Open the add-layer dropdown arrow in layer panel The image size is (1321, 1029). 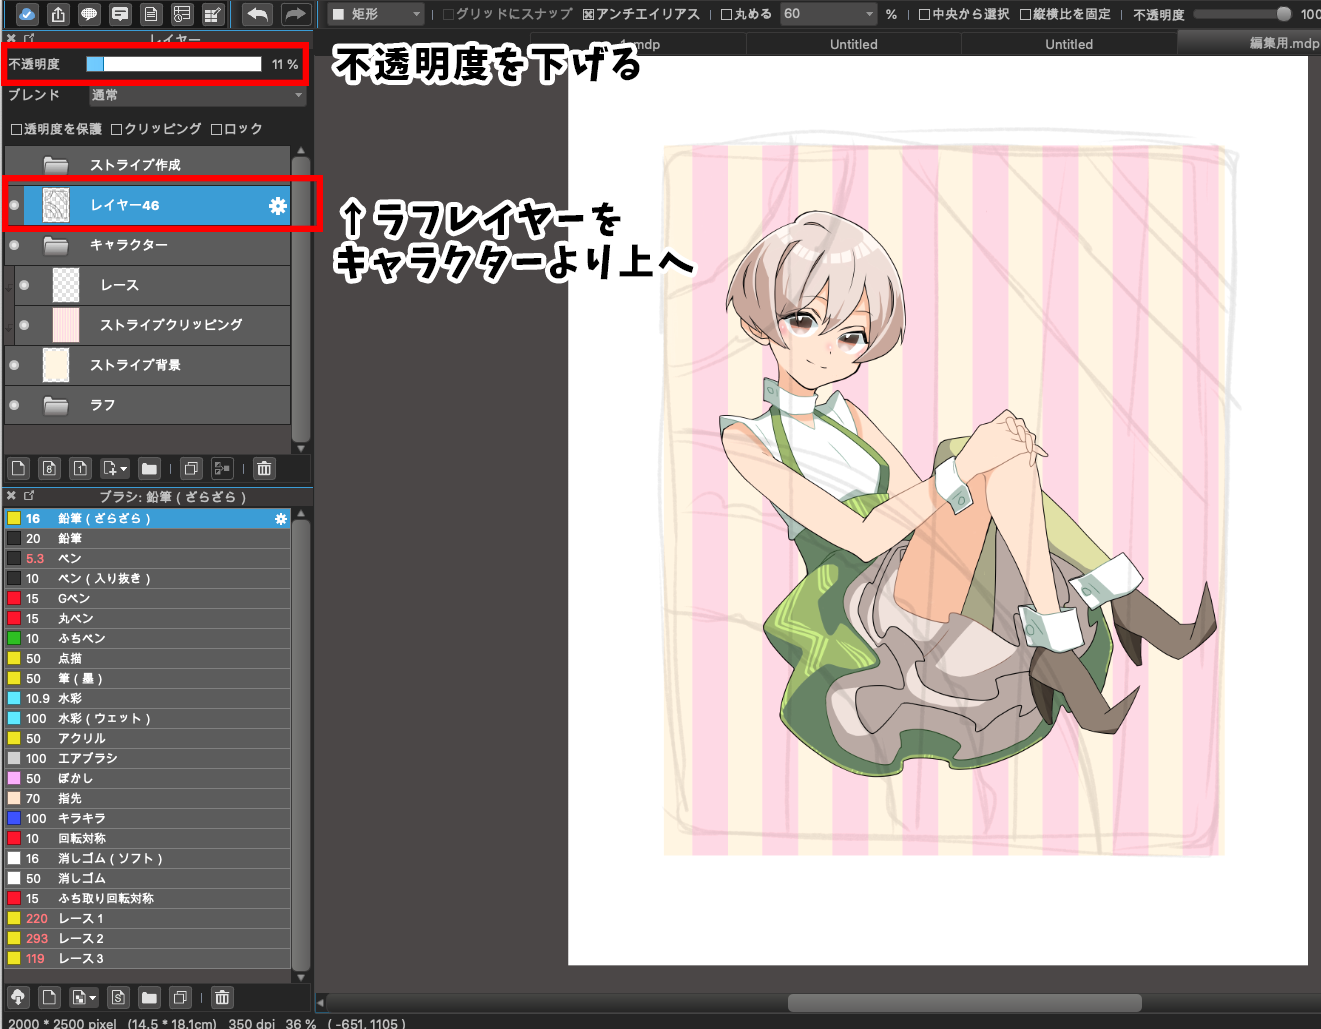(x=123, y=468)
